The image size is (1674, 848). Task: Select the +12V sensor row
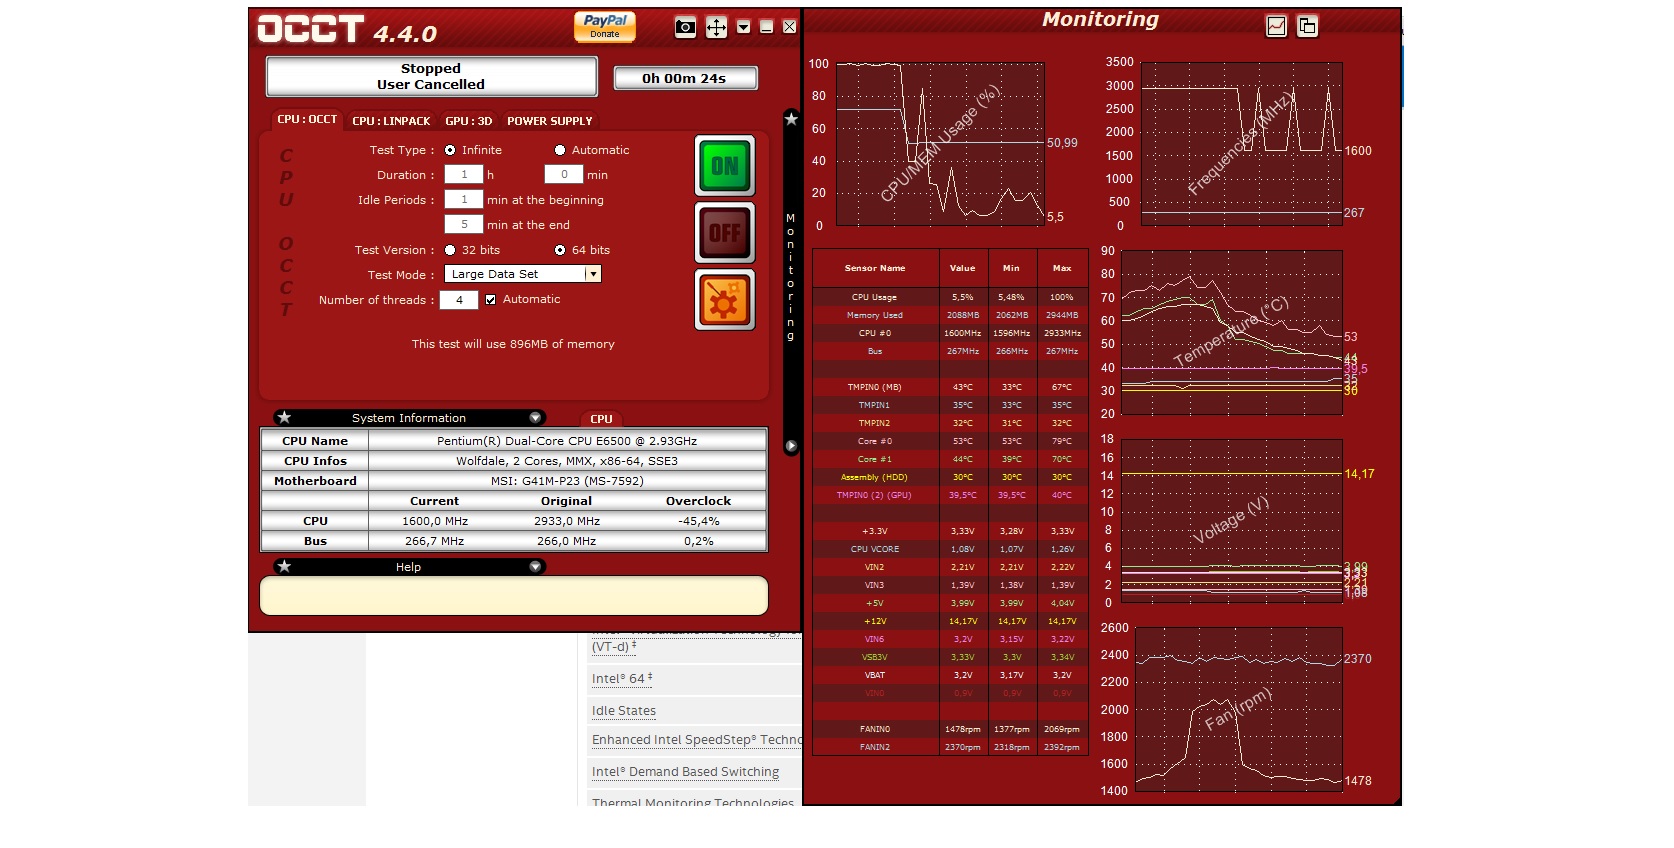950,621
